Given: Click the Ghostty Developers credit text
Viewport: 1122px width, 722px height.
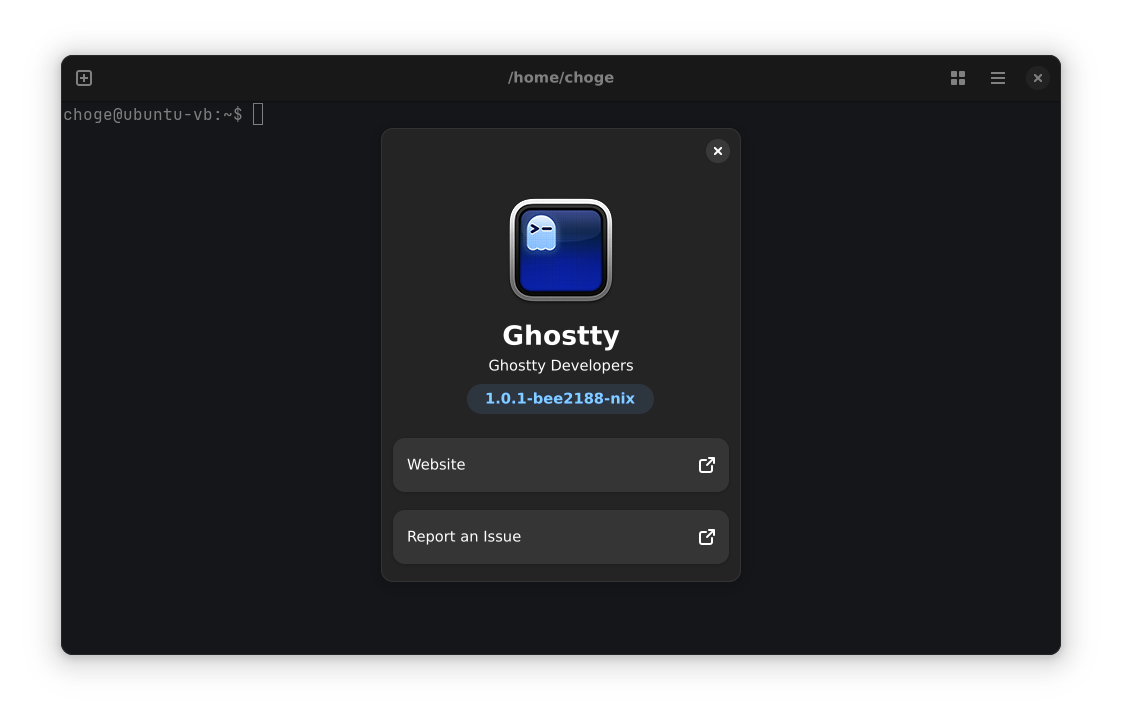Looking at the screenshot, I should [x=560, y=365].
